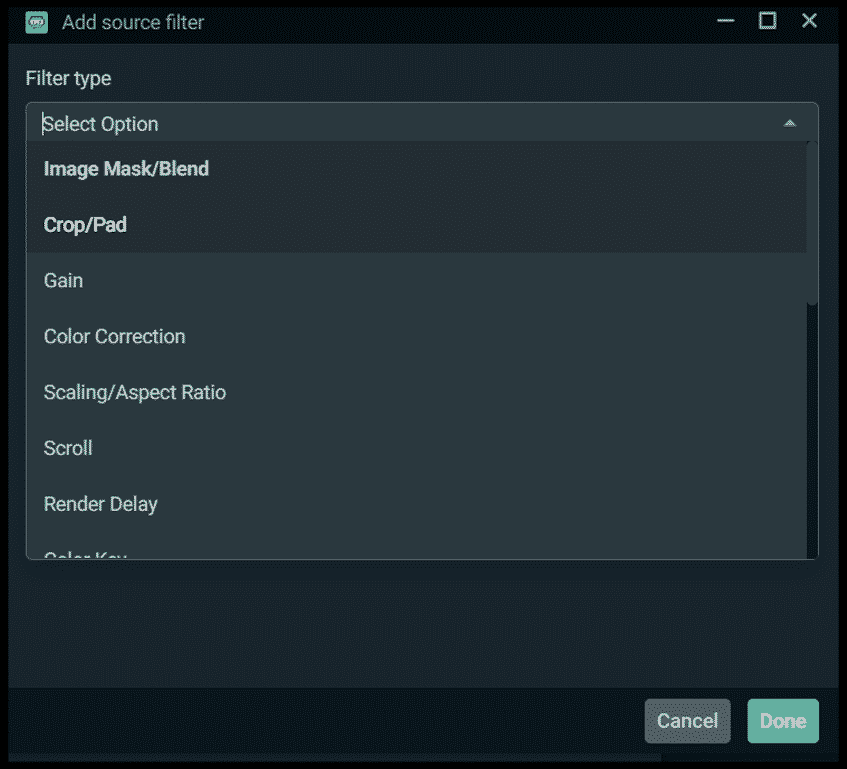Viewport: 847px width, 769px height.
Task: Click the Cancel button
Action: pyautogui.click(x=687, y=721)
